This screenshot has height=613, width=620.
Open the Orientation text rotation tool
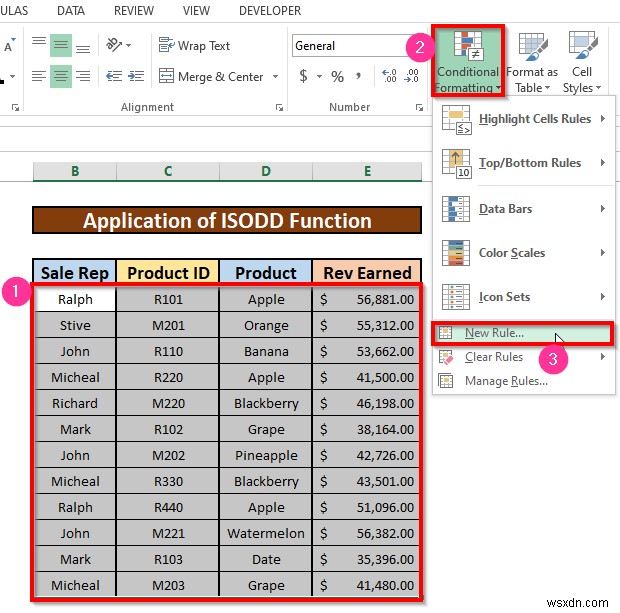coord(114,45)
